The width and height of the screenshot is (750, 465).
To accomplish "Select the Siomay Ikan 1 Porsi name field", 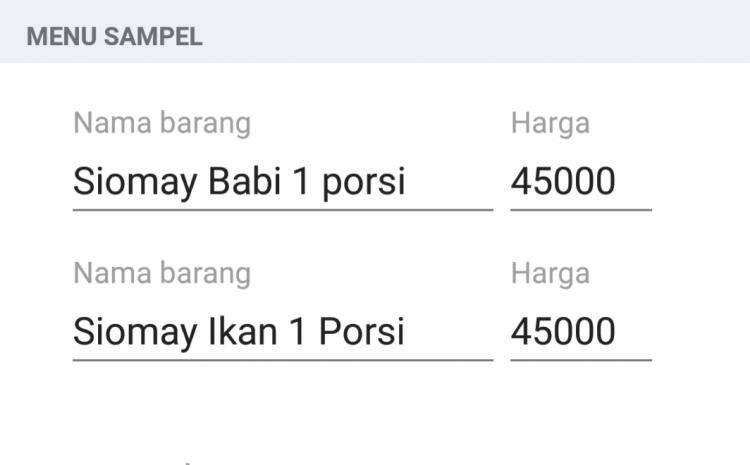I will coord(283,332).
